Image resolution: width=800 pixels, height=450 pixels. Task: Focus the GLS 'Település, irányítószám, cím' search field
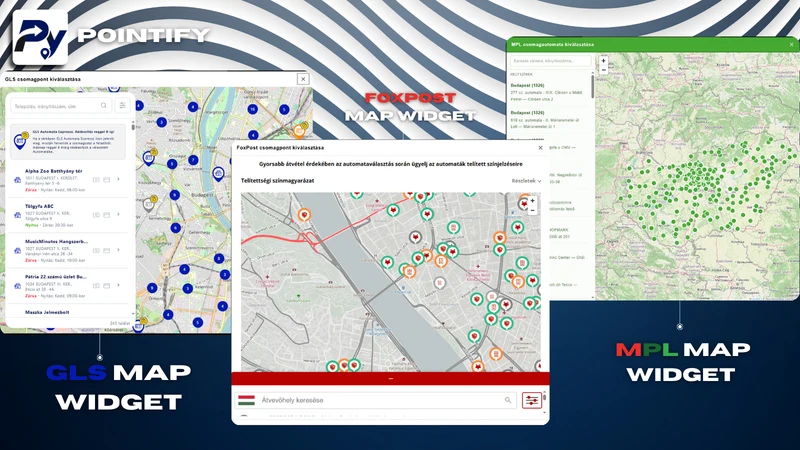pyautogui.click(x=61, y=106)
